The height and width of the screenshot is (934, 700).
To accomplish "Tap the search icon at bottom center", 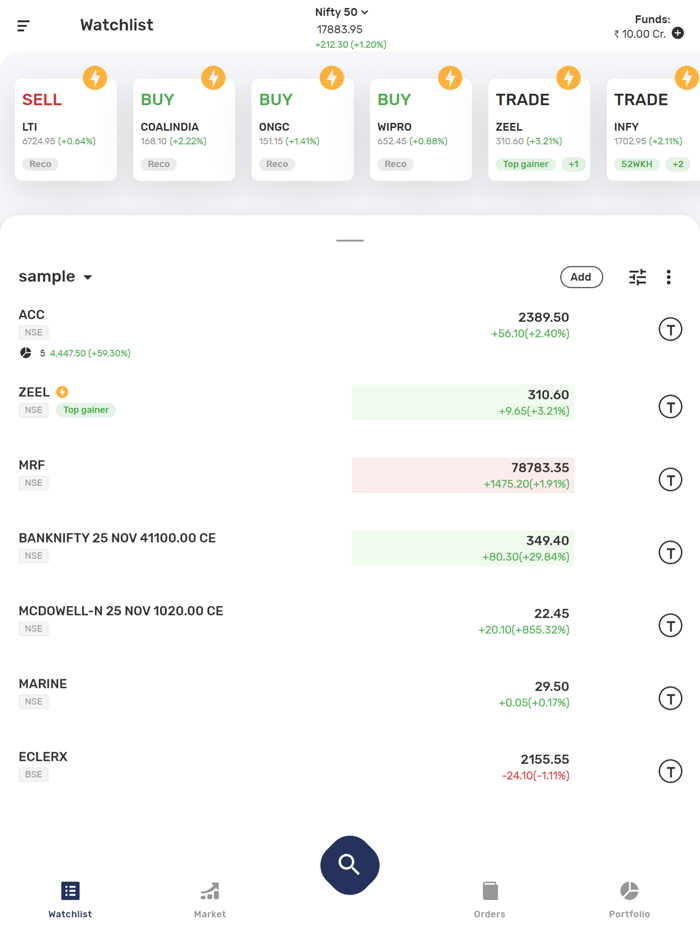I will click(349, 864).
